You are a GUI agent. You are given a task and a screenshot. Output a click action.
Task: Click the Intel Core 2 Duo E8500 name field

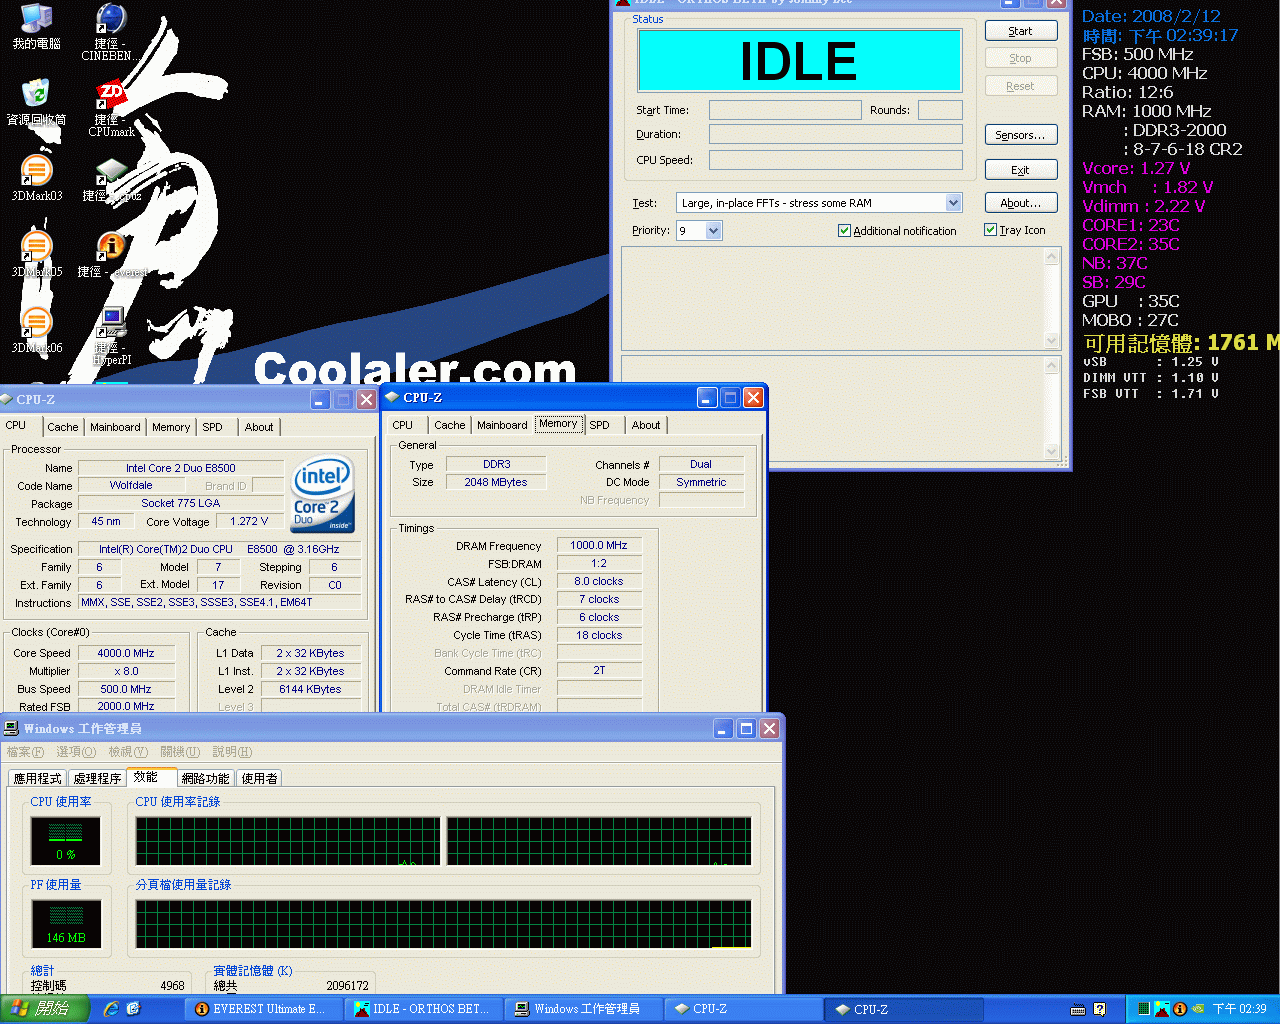(181, 468)
